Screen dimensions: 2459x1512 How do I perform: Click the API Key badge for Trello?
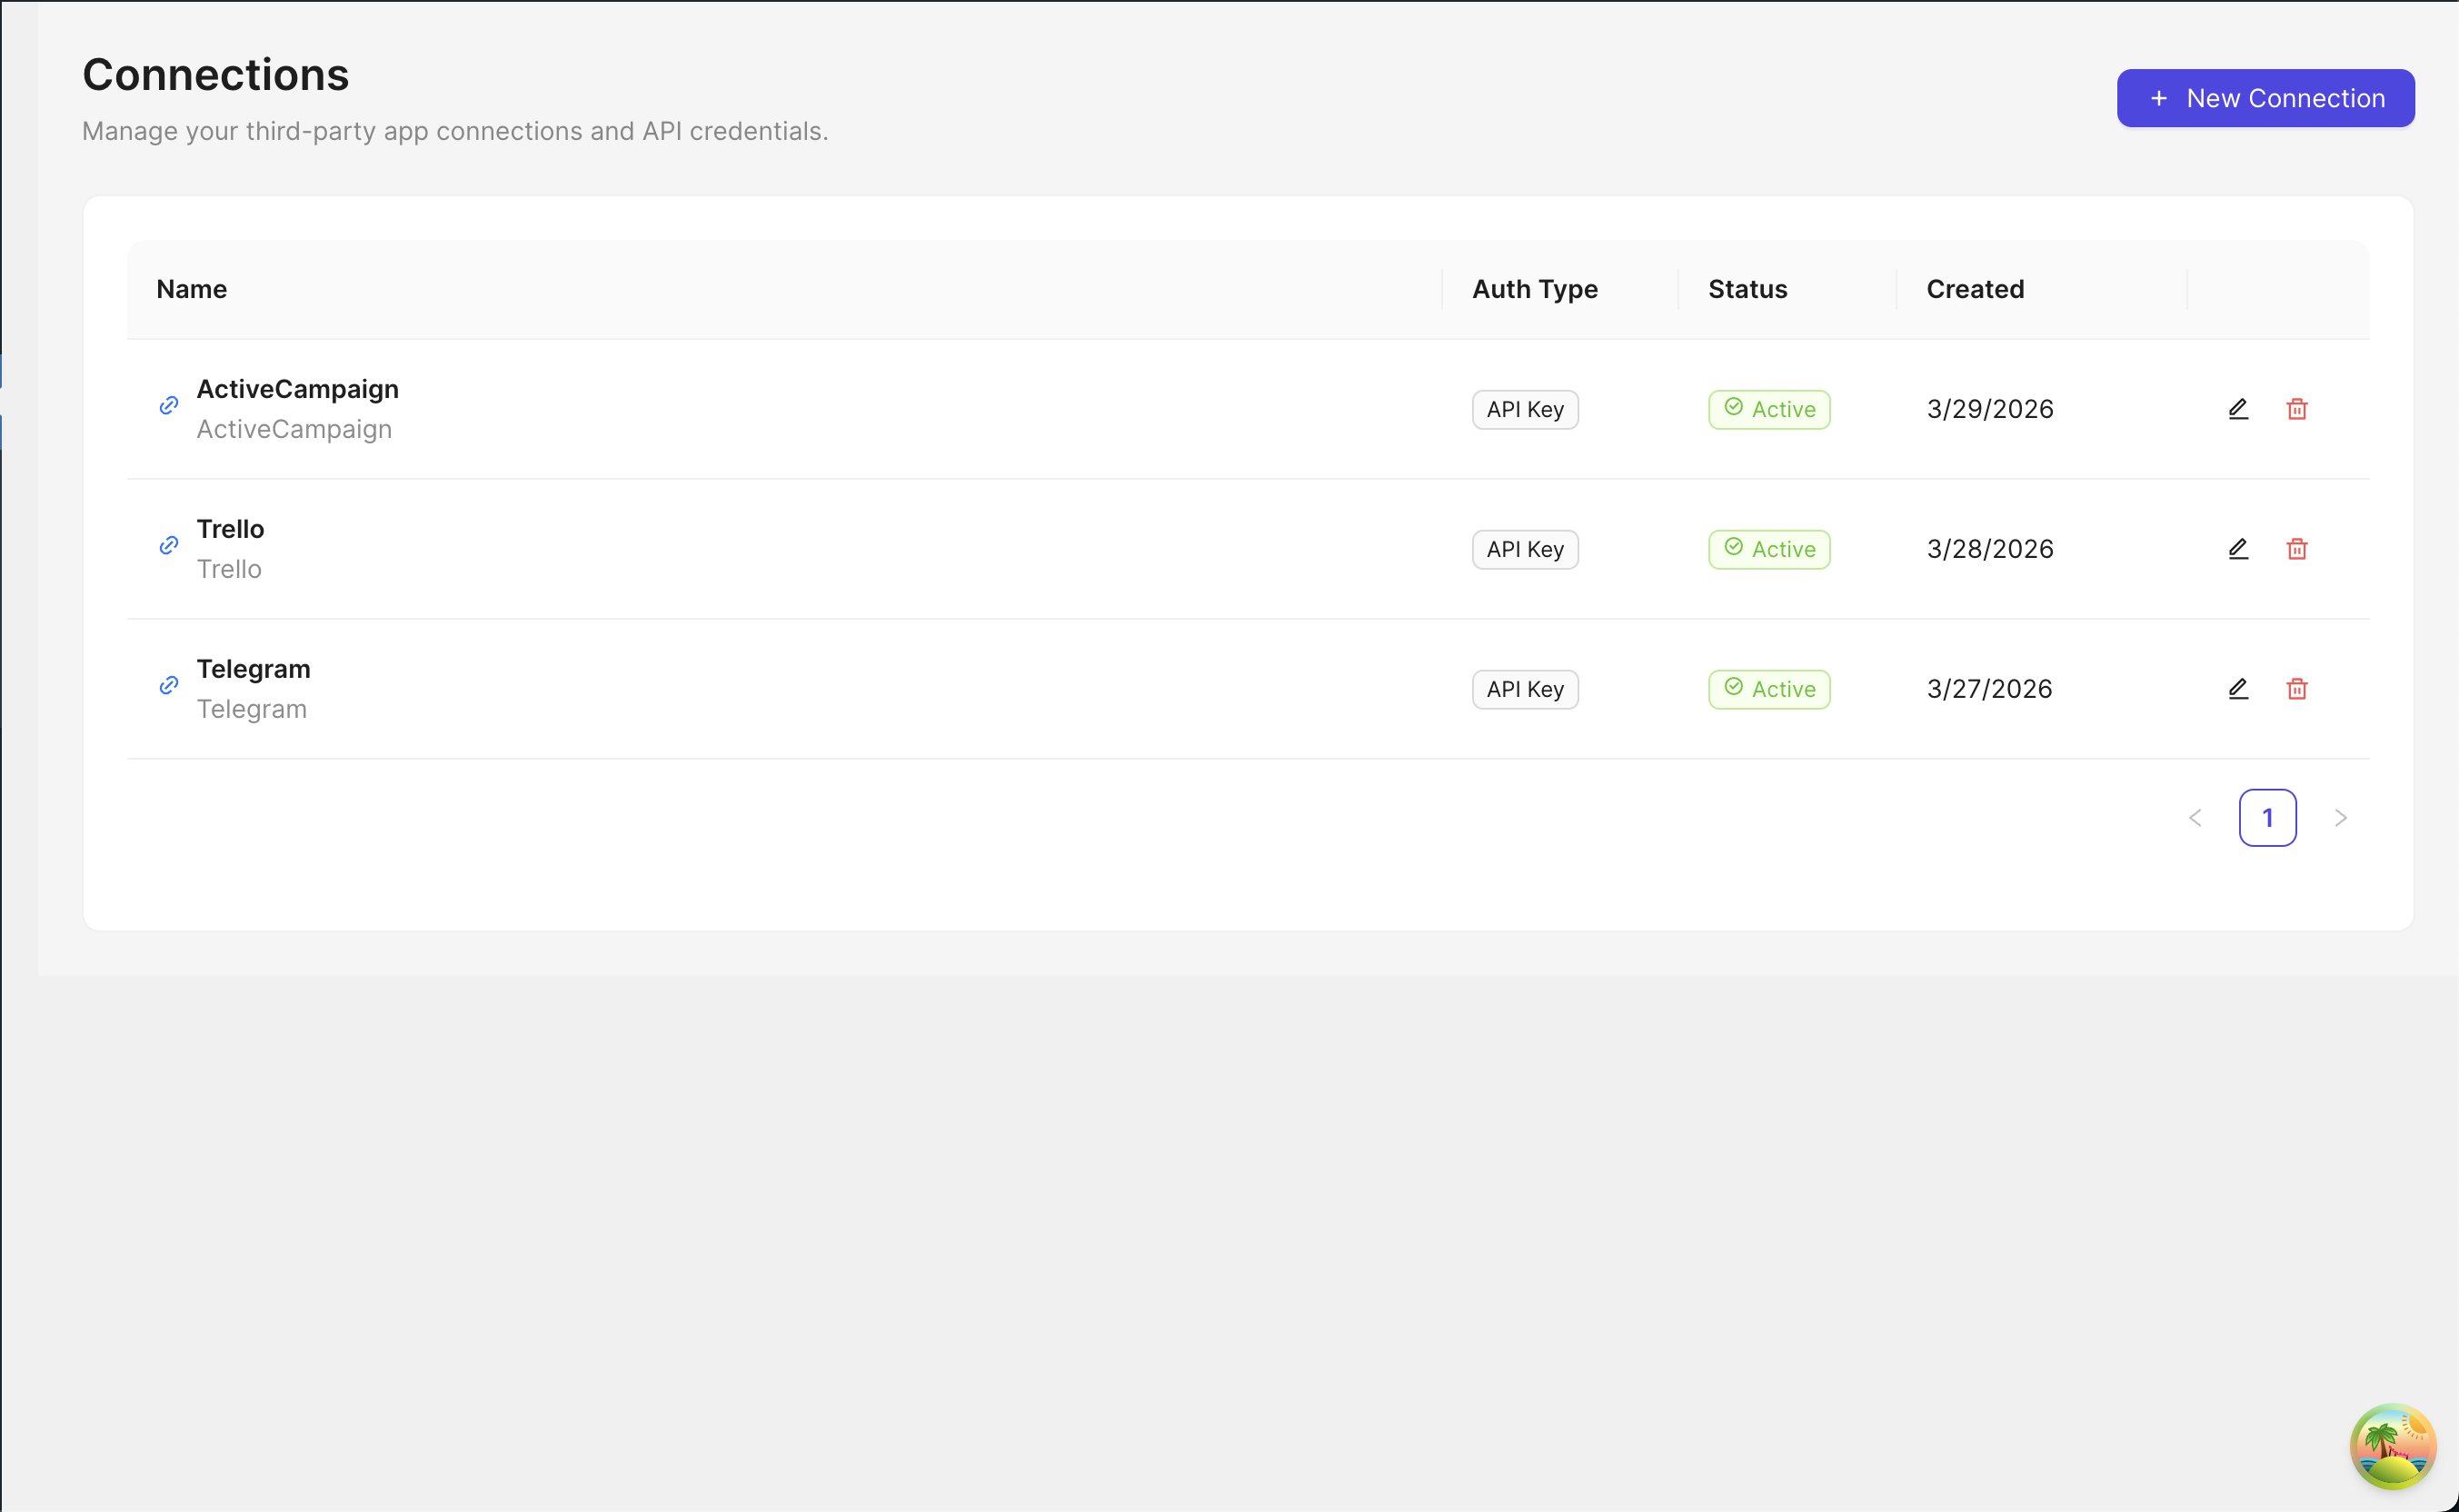[1524, 549]
